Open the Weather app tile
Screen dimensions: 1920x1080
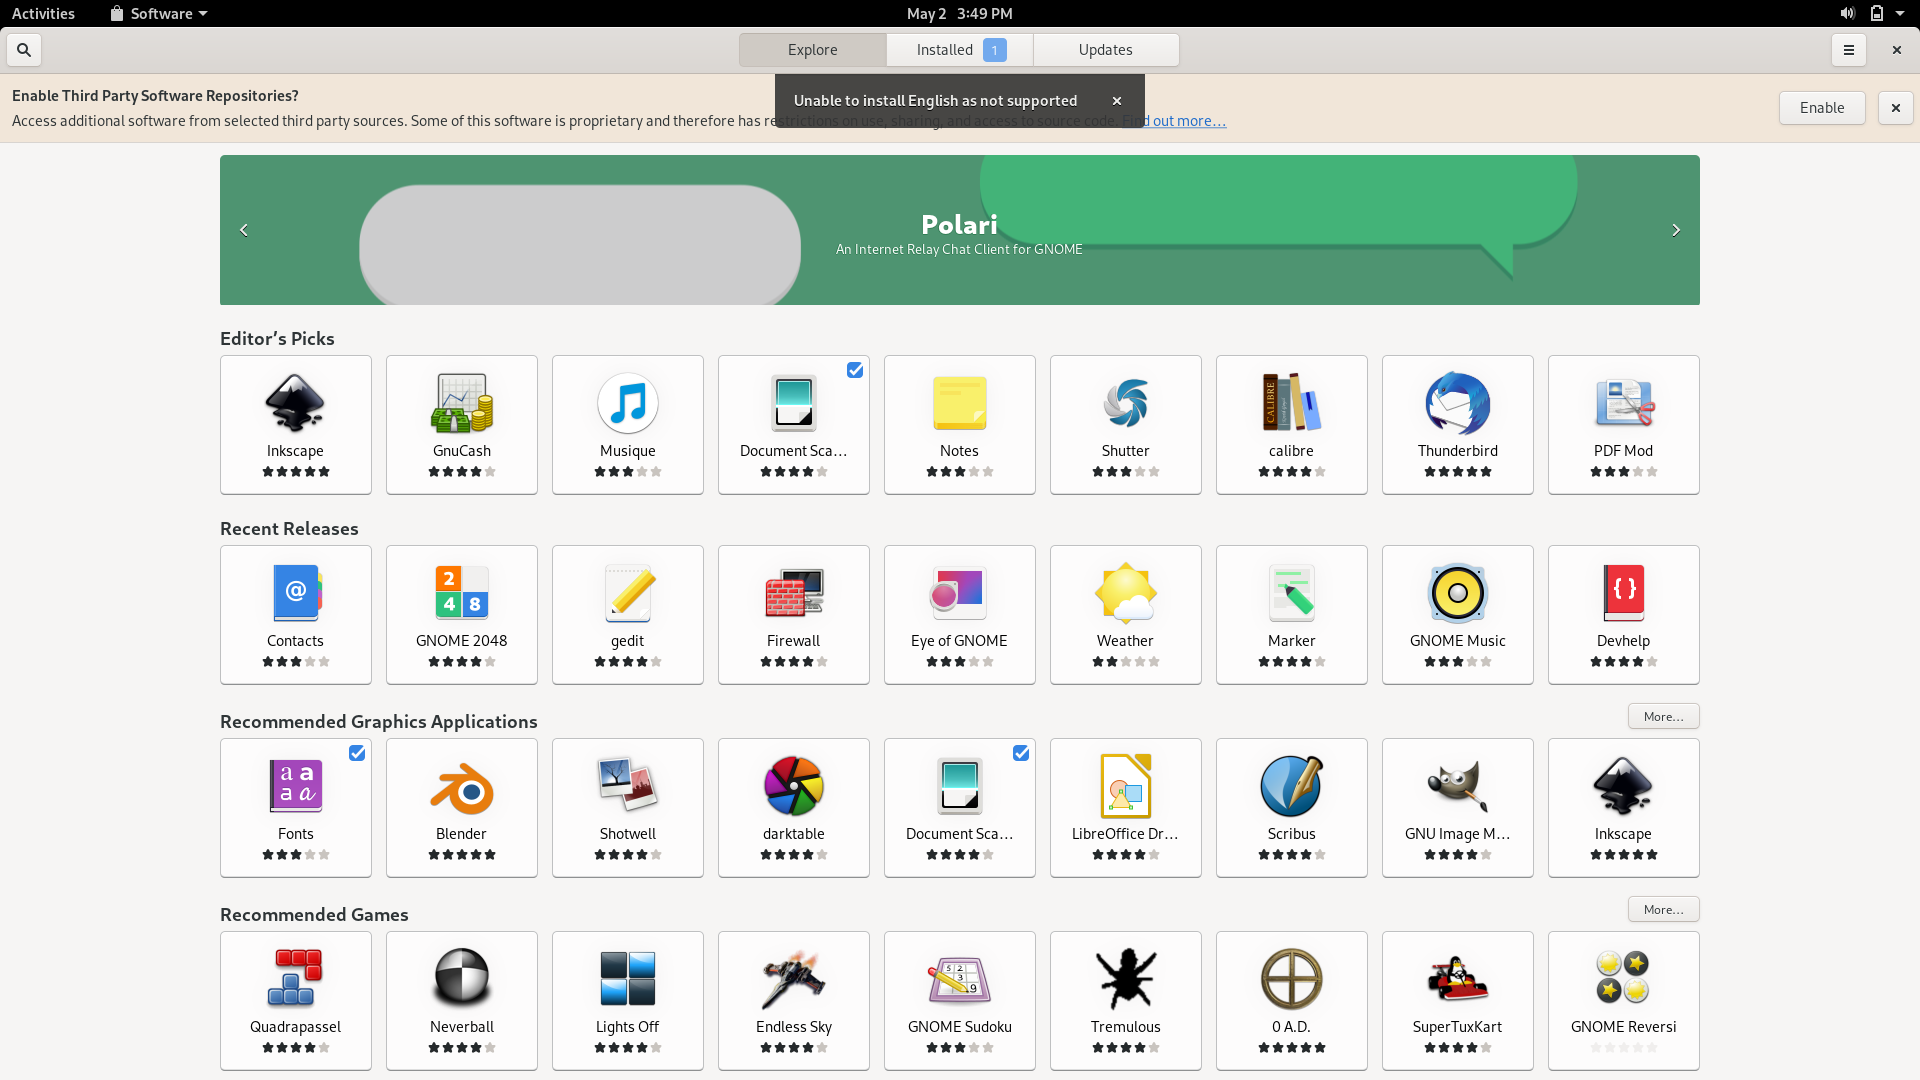[1125, 614]
